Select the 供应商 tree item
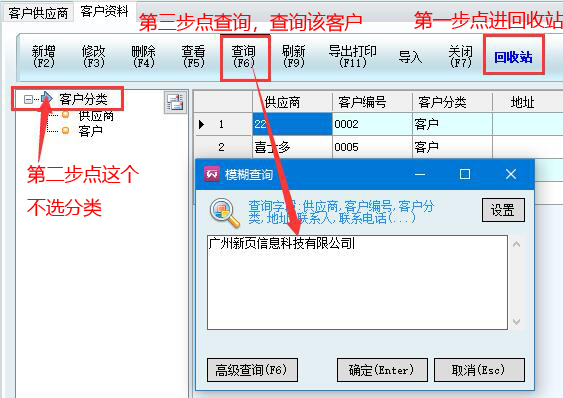Viewport: 563px width, 398px height. point(96,116)
